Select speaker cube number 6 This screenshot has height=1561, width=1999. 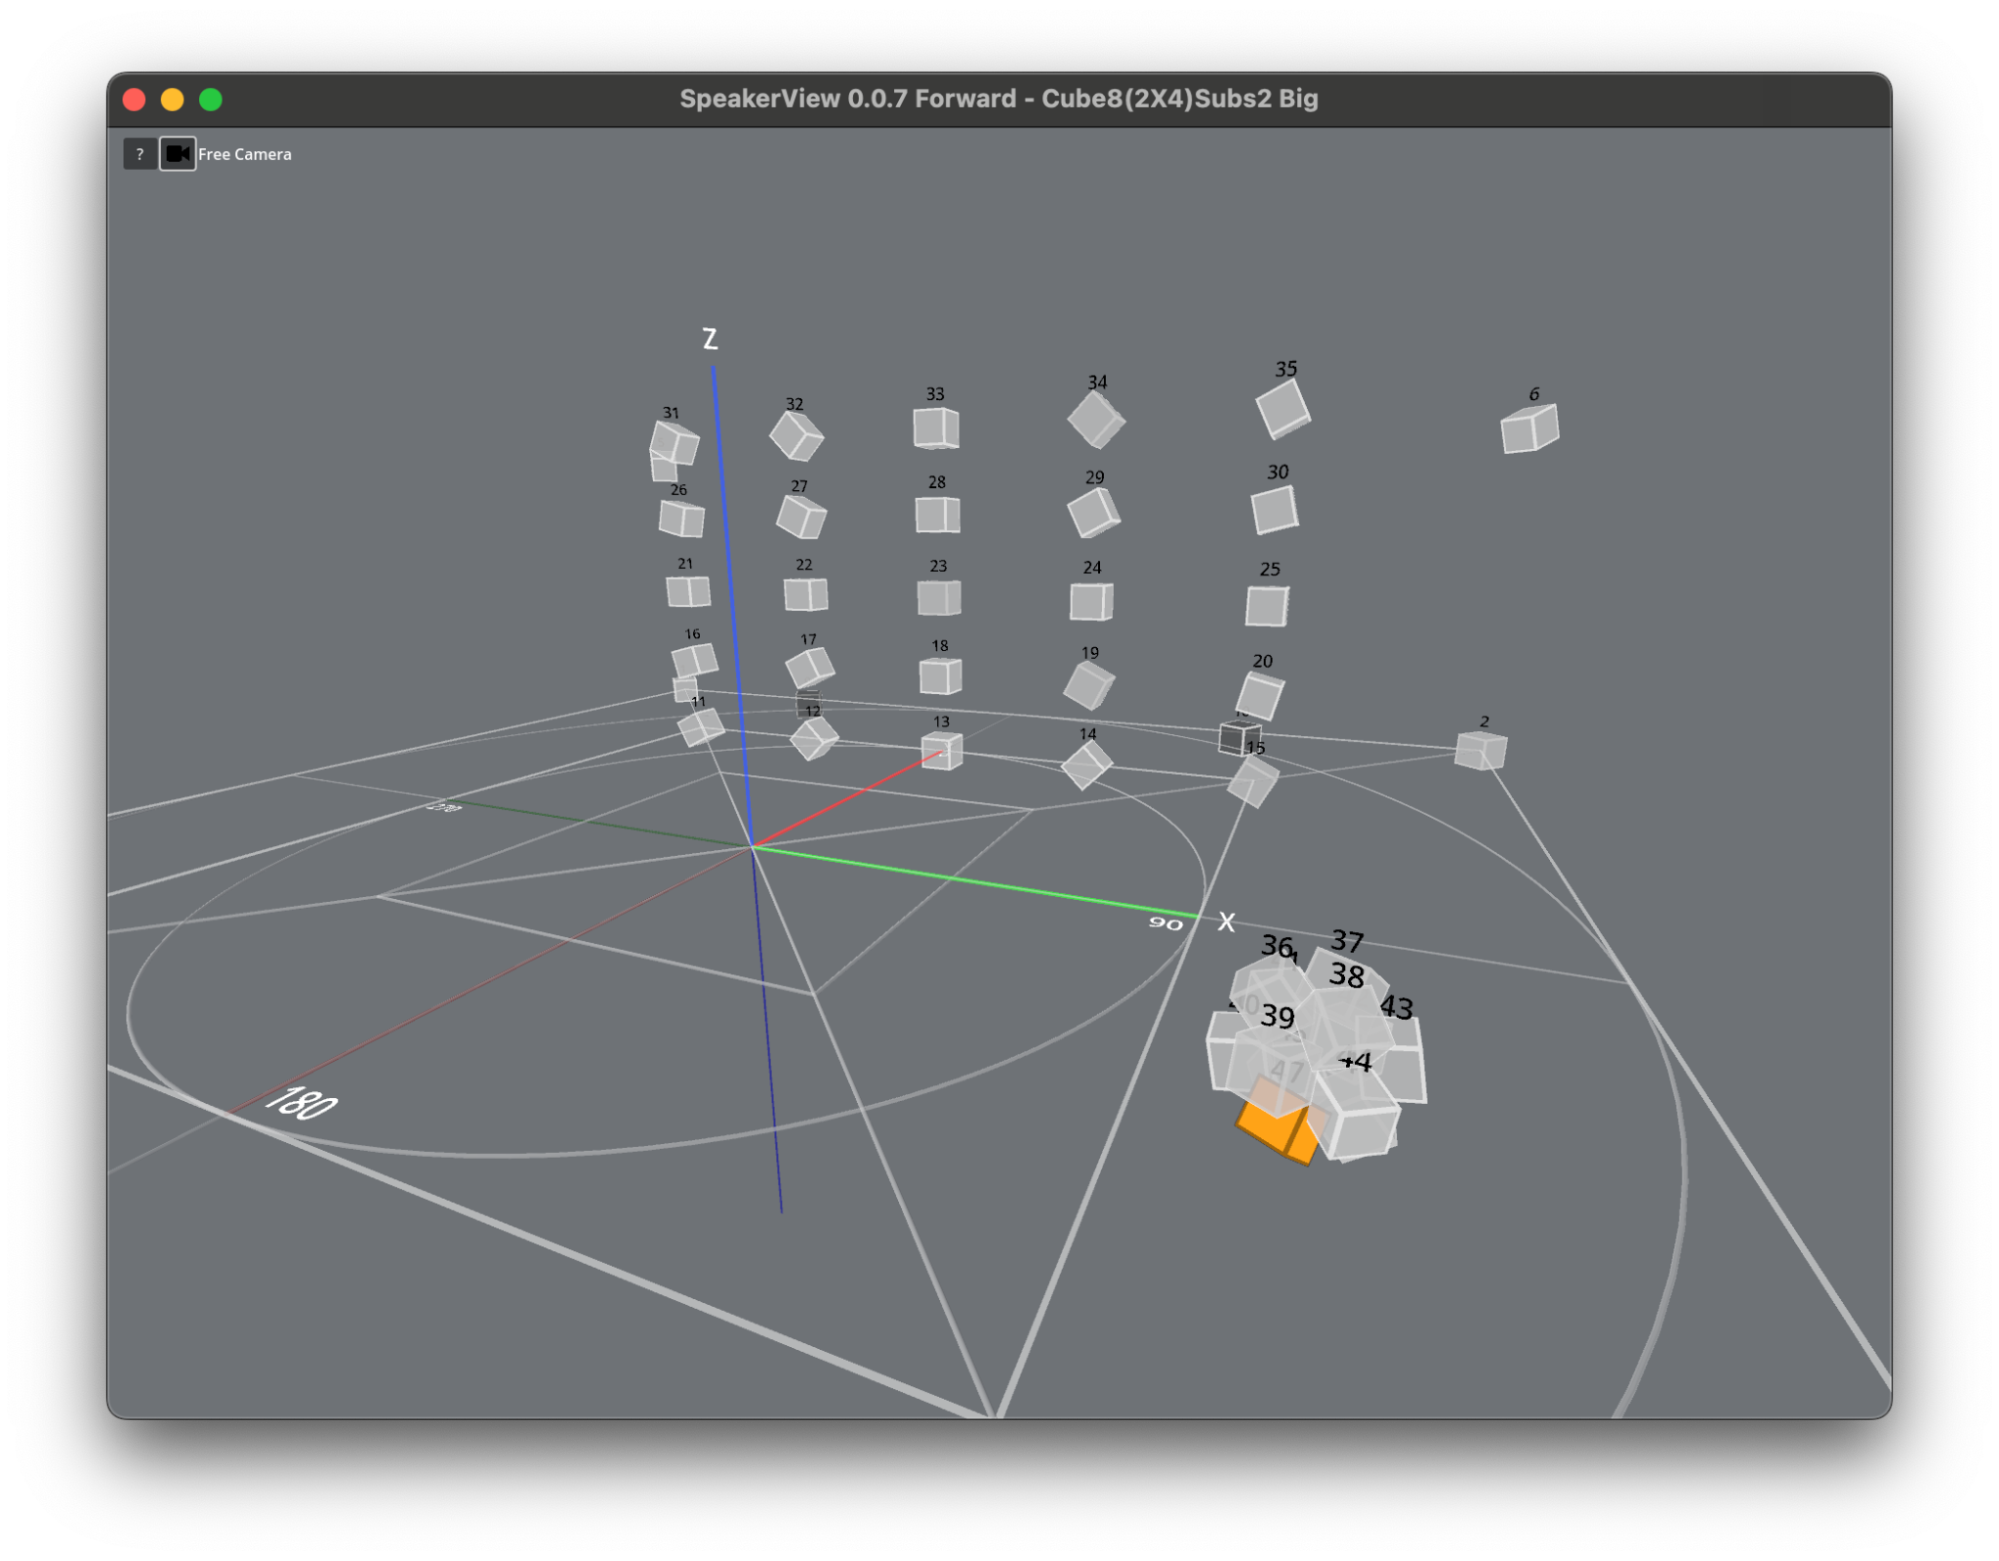coord(1529,429)
